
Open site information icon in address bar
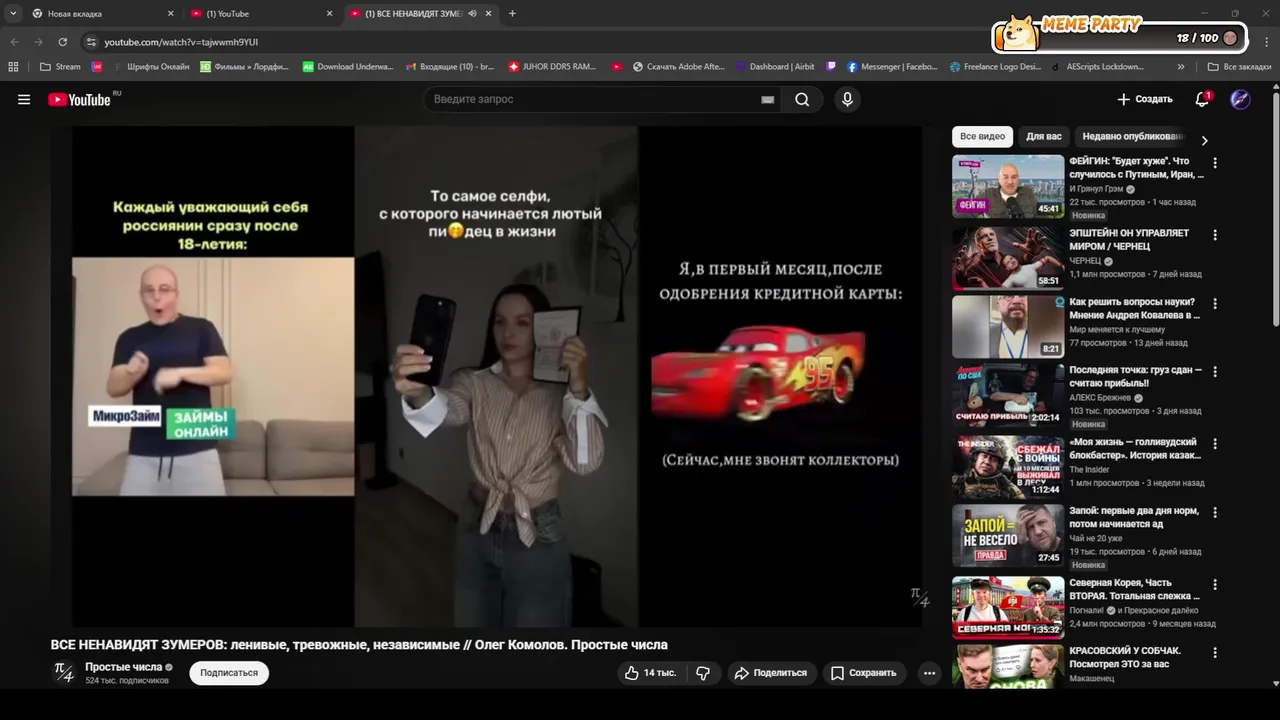click(x=91, y=42)
